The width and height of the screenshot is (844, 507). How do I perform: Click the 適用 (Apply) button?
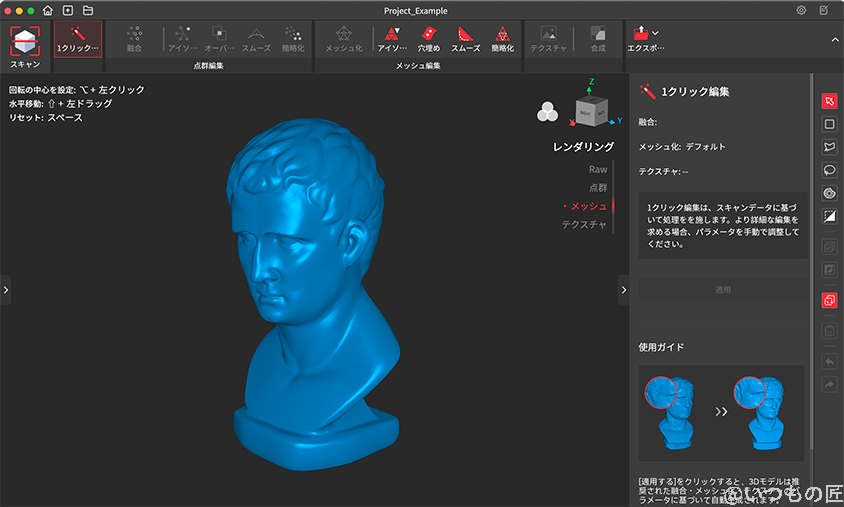[722, 290]
